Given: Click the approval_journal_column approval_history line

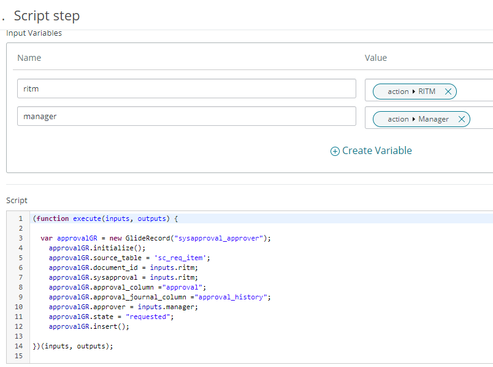Looking at the screenshot, I should point(160,297).
